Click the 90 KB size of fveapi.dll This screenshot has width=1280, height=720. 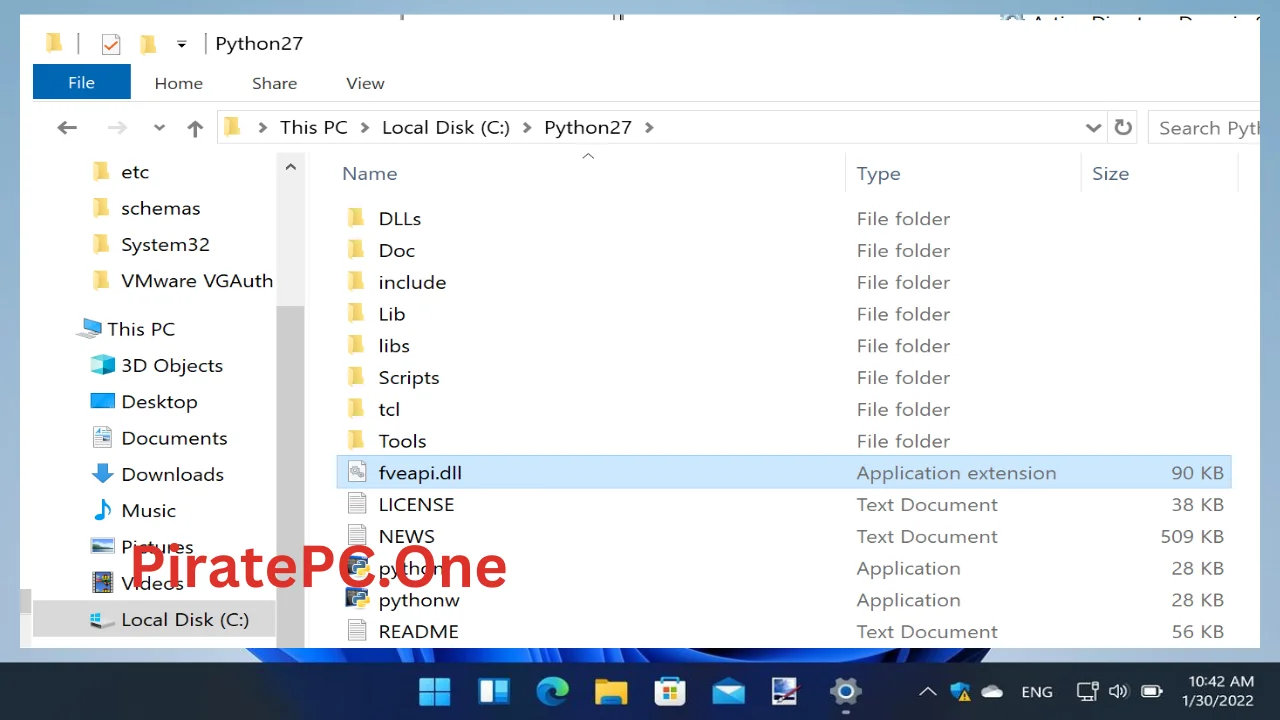pos(1197,473)
